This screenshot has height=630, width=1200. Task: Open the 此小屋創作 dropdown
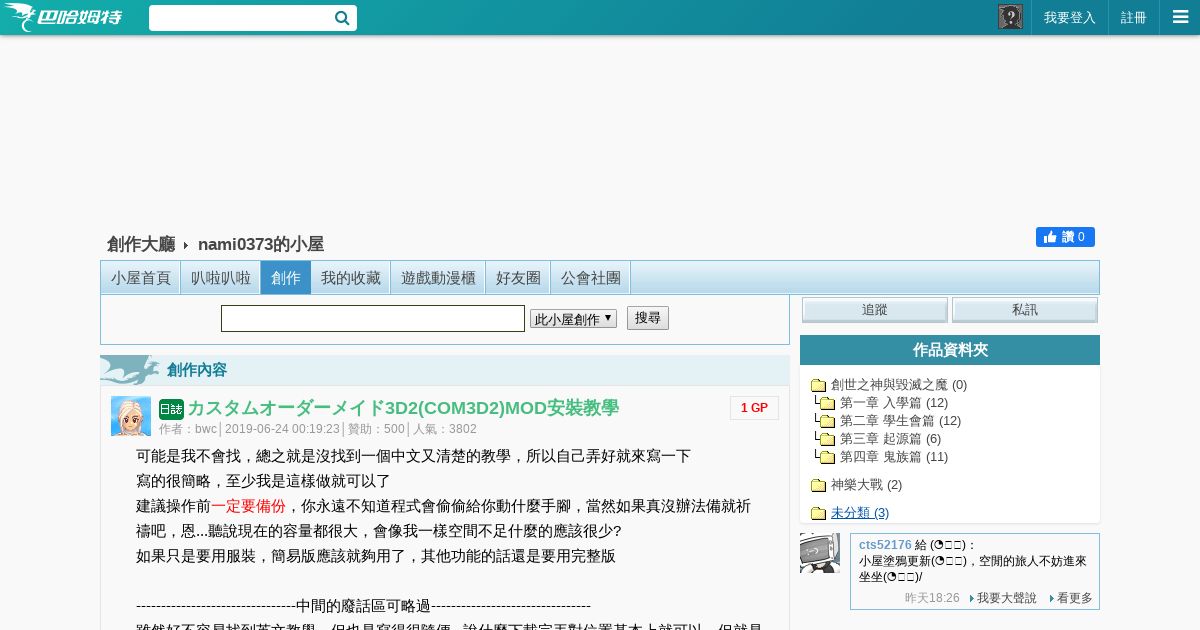click(x=573, y=319)
